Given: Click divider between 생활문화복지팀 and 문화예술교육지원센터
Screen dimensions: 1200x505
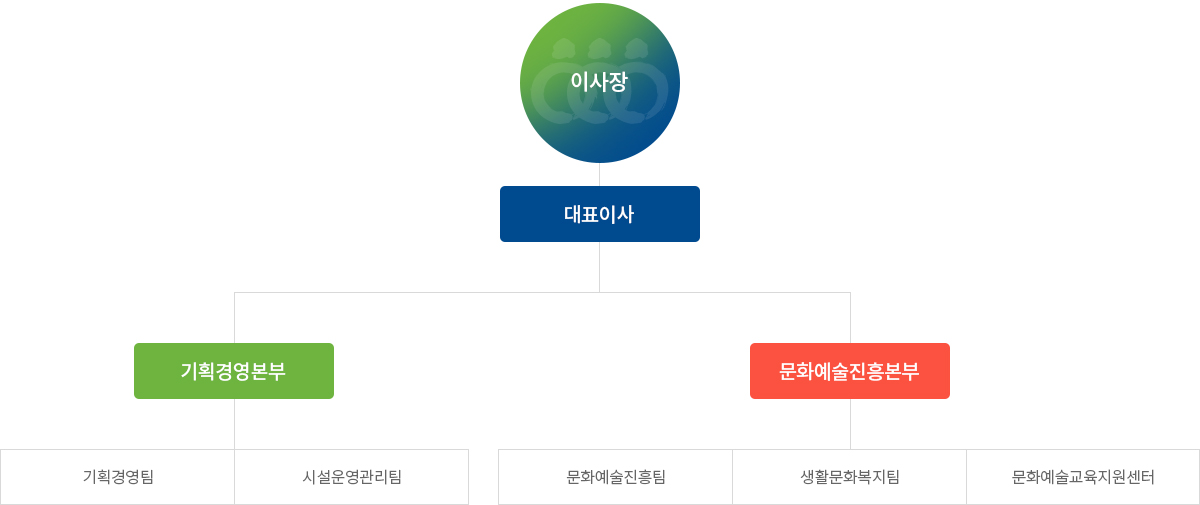Looking at the screenshot, I should 966,477.
